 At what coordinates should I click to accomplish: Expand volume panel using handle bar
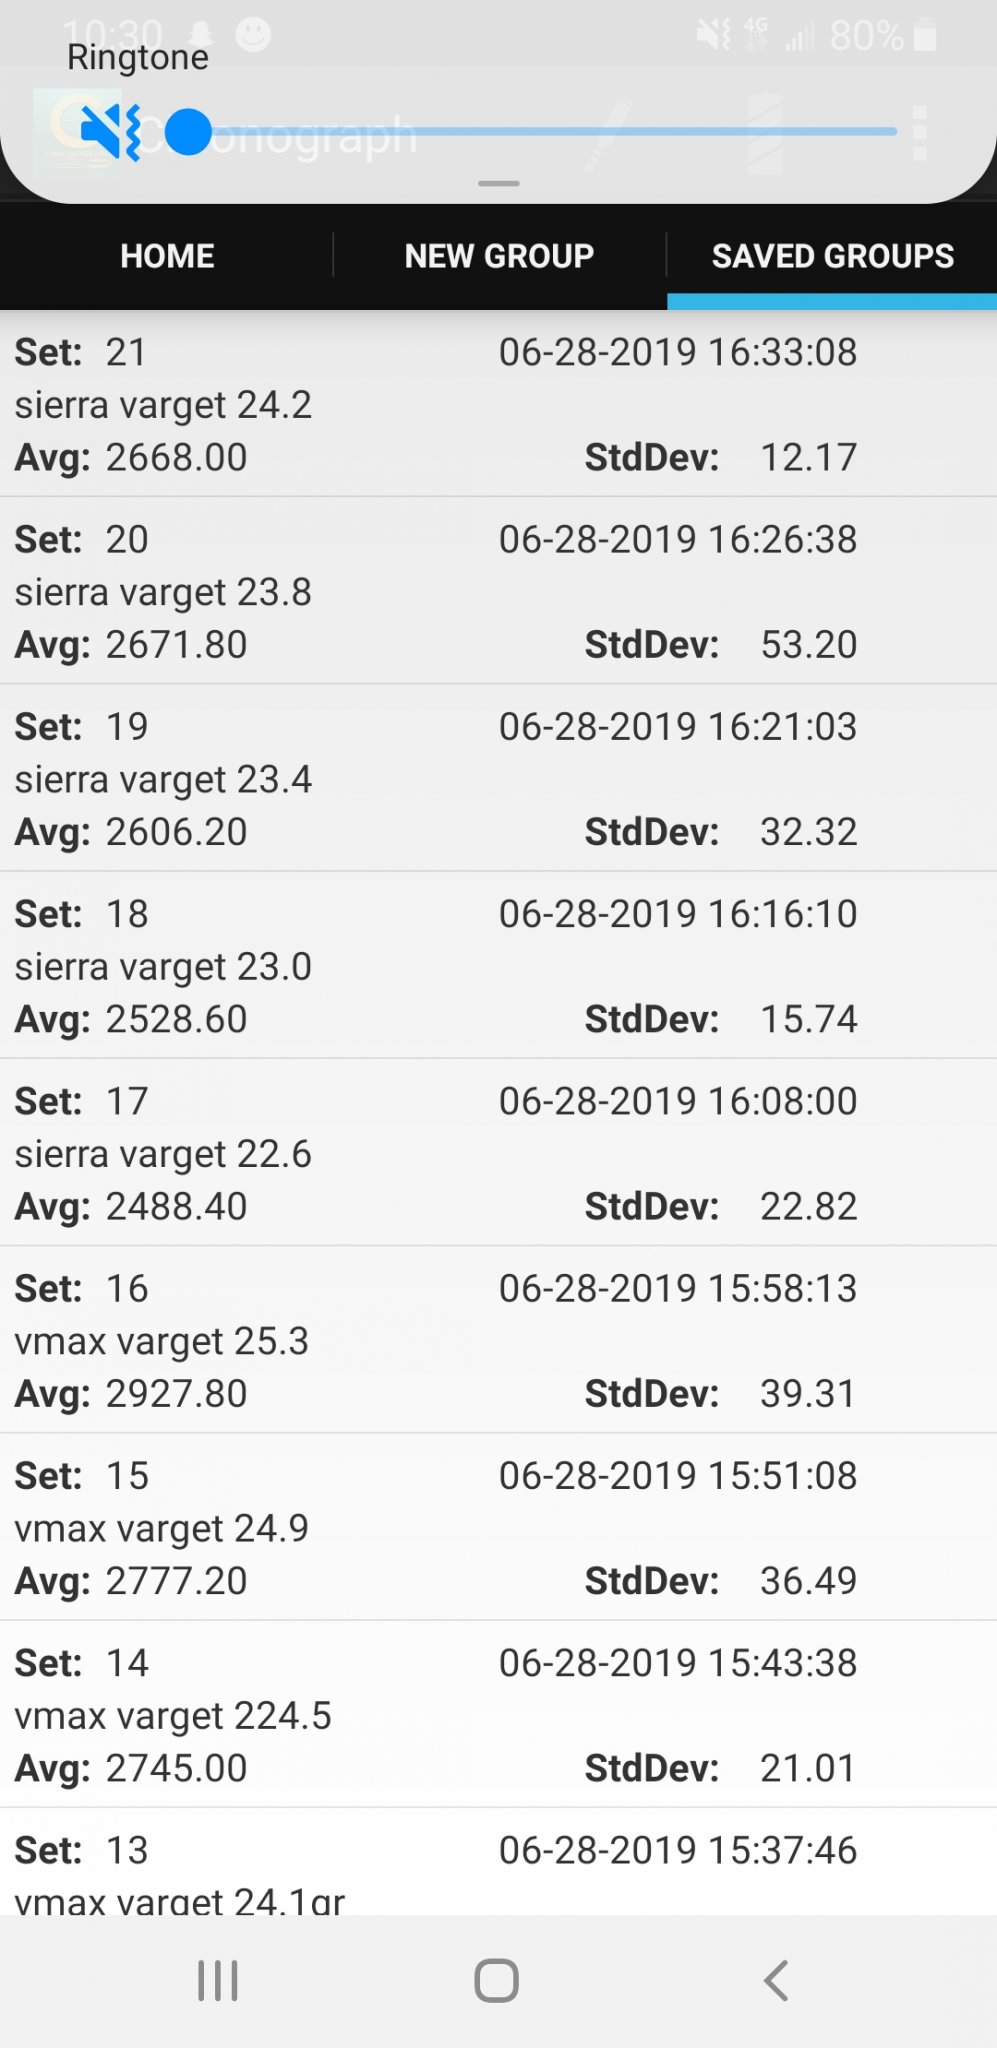(x=498, y=184)
